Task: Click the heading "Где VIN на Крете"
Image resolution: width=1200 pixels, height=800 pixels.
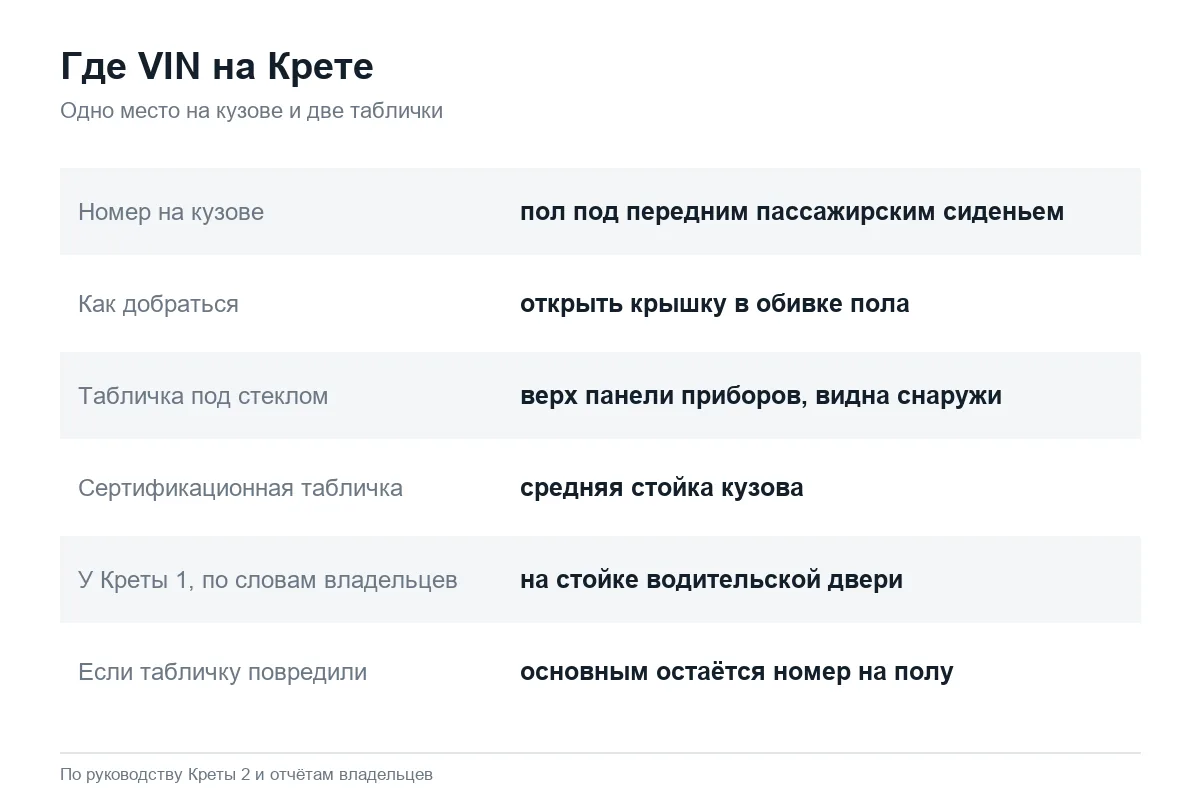Action: pos(217,67)
